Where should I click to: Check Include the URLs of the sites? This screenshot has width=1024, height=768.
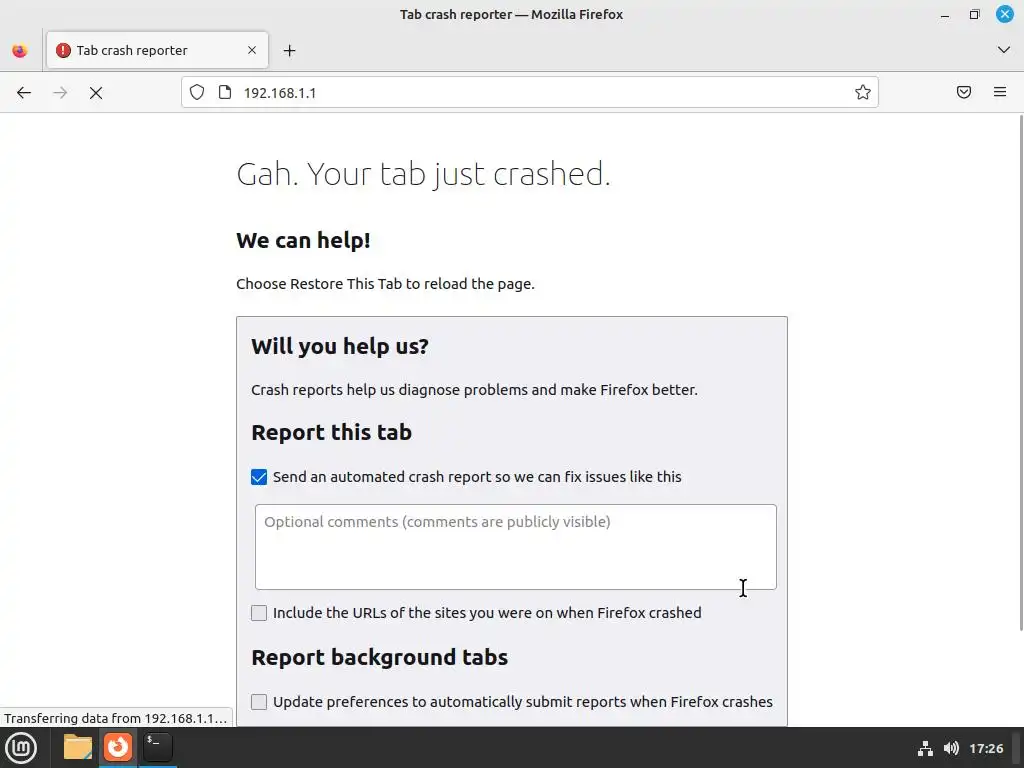259,613
